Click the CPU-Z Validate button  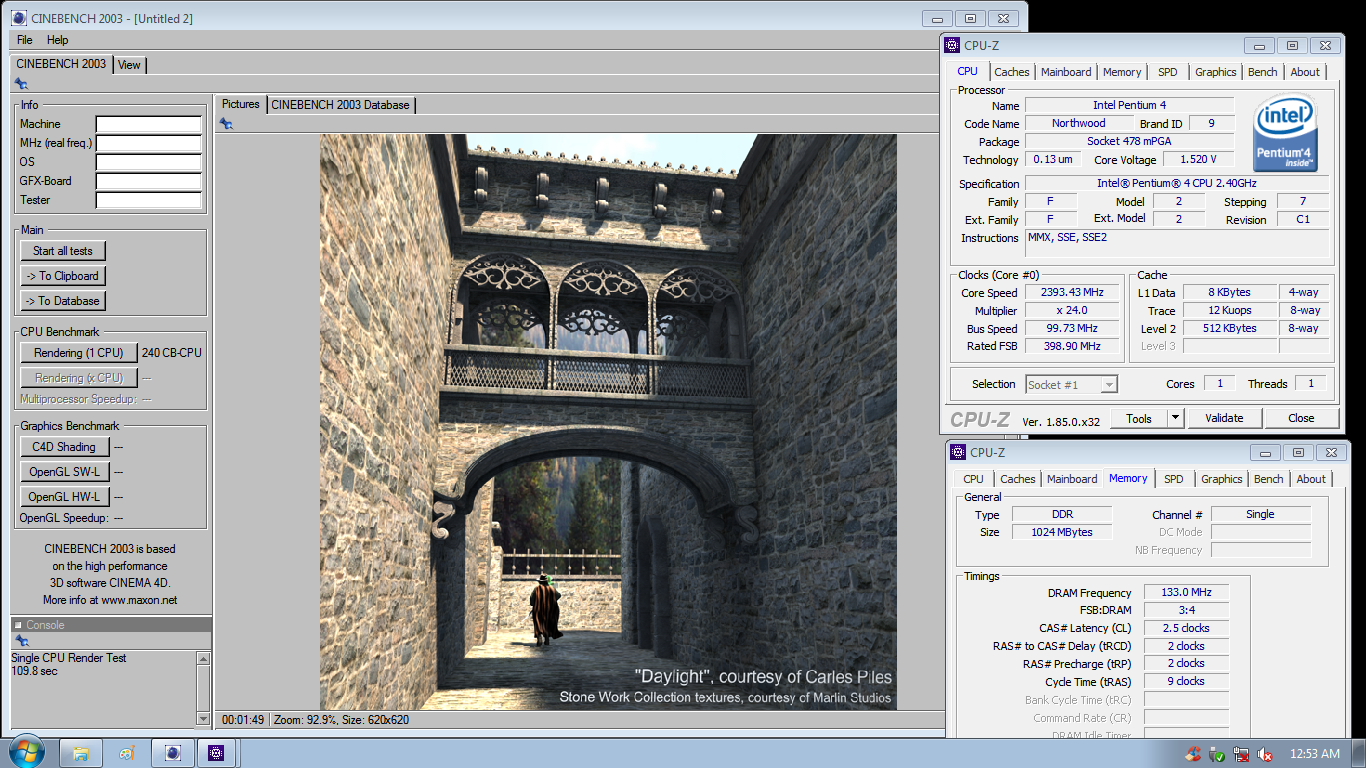tap(1224, 418)
